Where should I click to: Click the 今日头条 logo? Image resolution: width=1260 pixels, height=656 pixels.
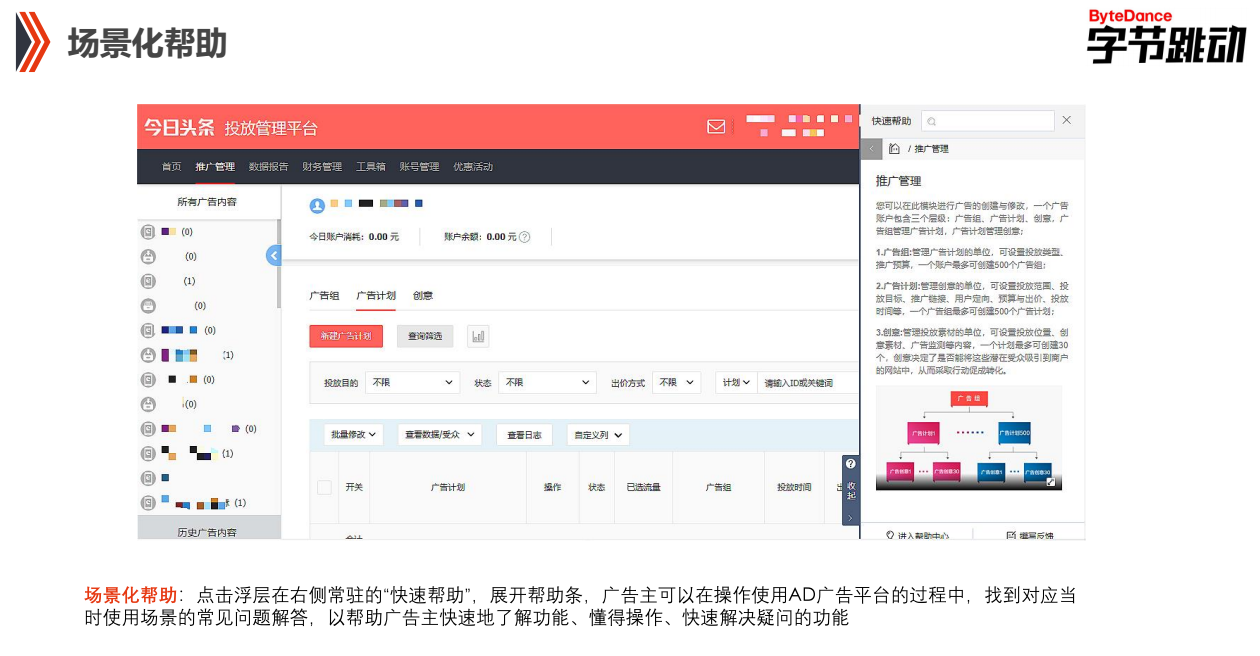tap(178, 126)
